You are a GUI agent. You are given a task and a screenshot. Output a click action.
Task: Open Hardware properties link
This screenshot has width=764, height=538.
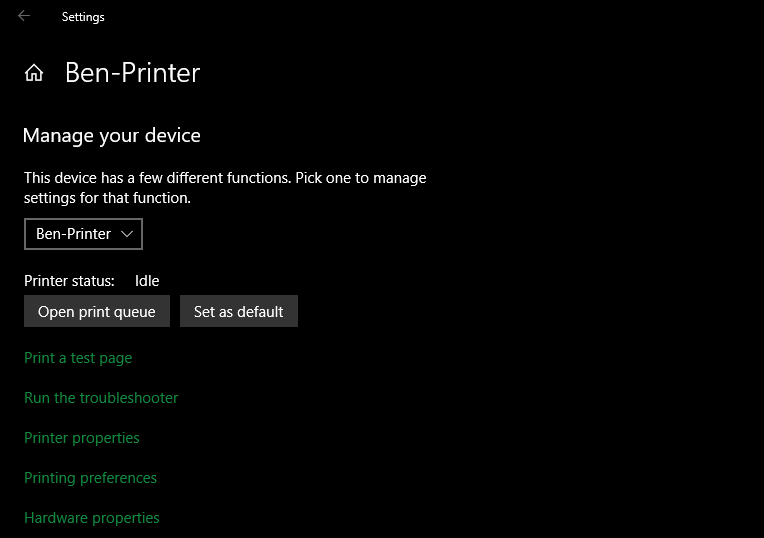[92, 518]
